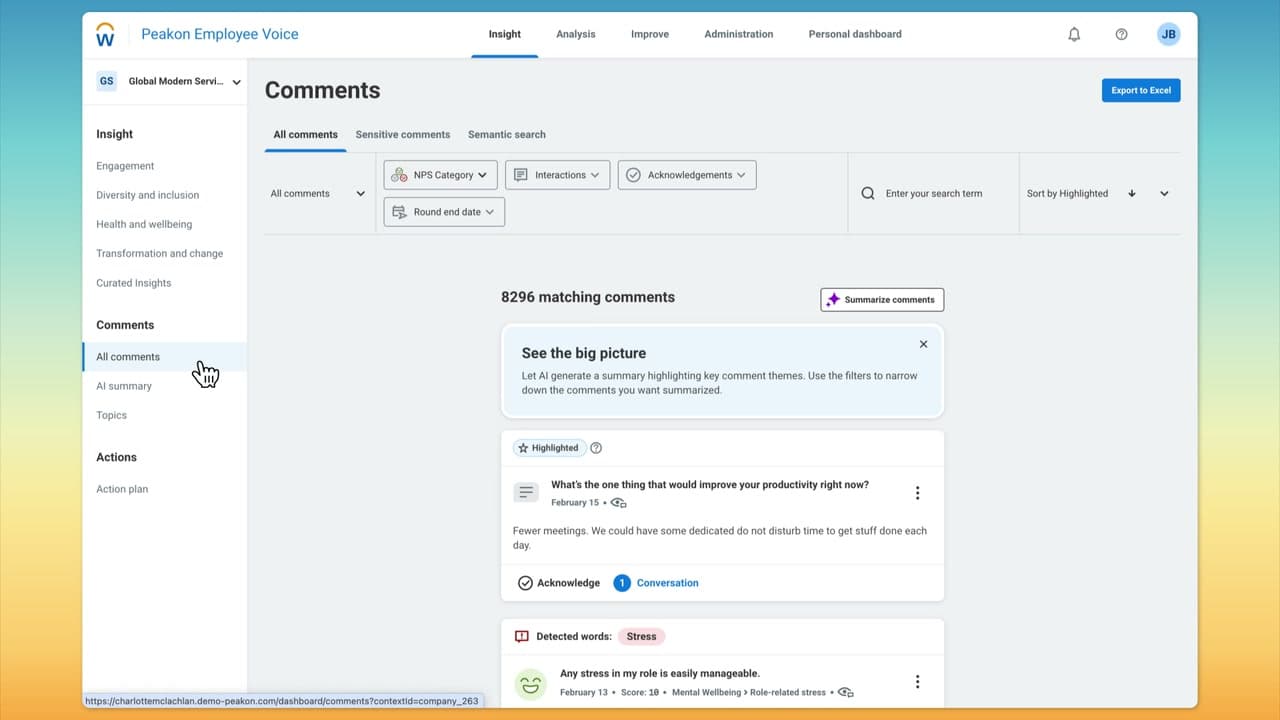Open the three-dot menu for the stress comment
This screenshot has height=720, width=1280.
[917, 682]
